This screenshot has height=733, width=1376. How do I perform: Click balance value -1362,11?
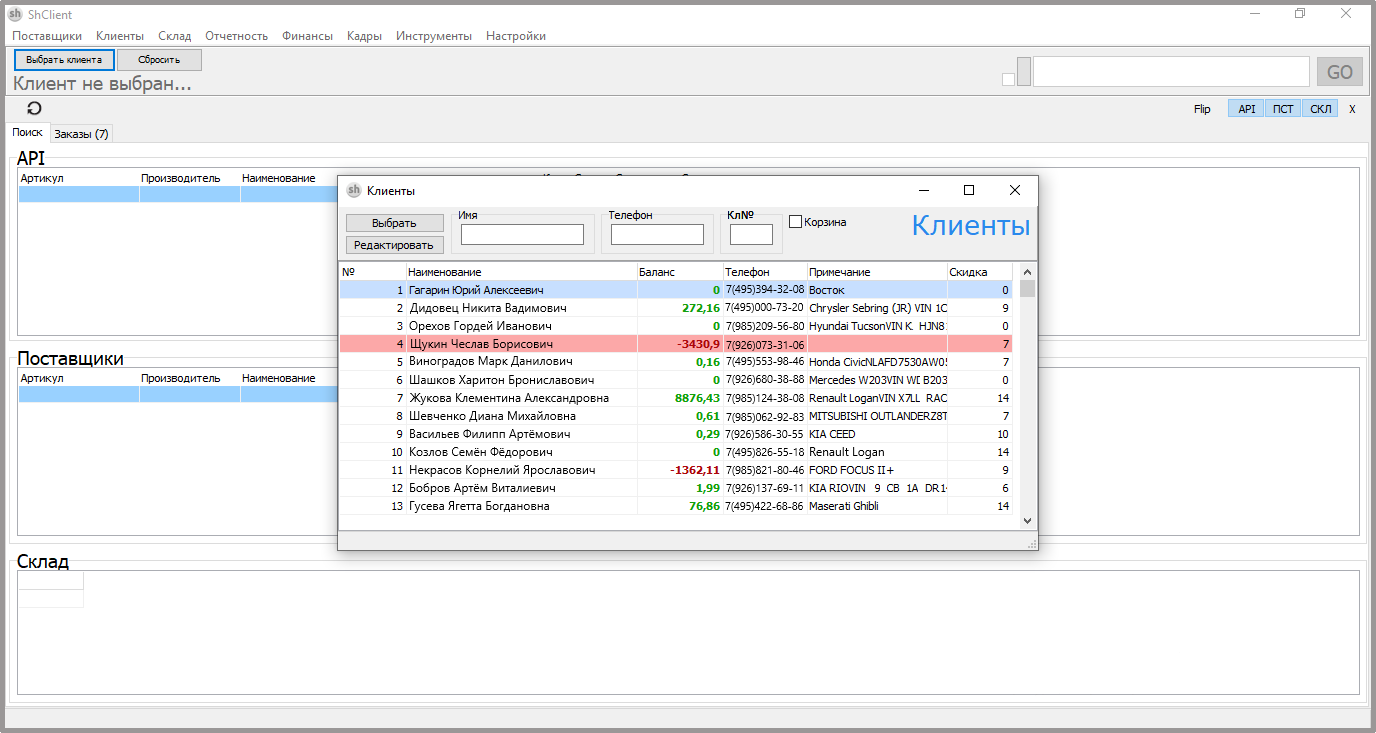(695, 470)
